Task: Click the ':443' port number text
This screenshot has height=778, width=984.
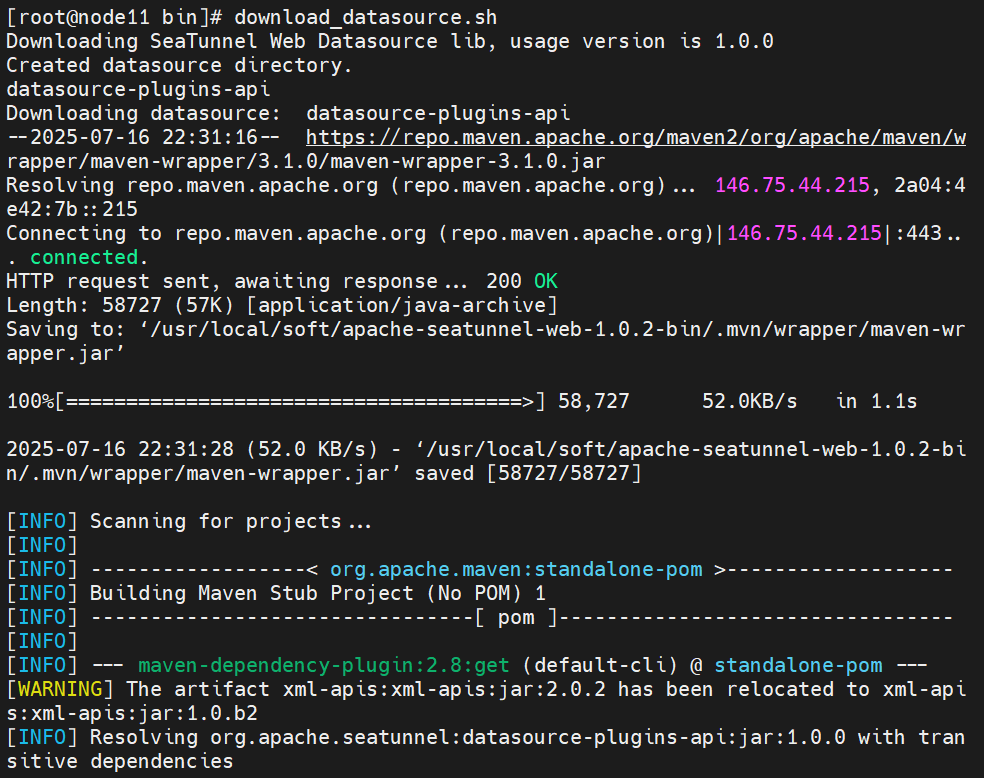Action: (918, 233)
